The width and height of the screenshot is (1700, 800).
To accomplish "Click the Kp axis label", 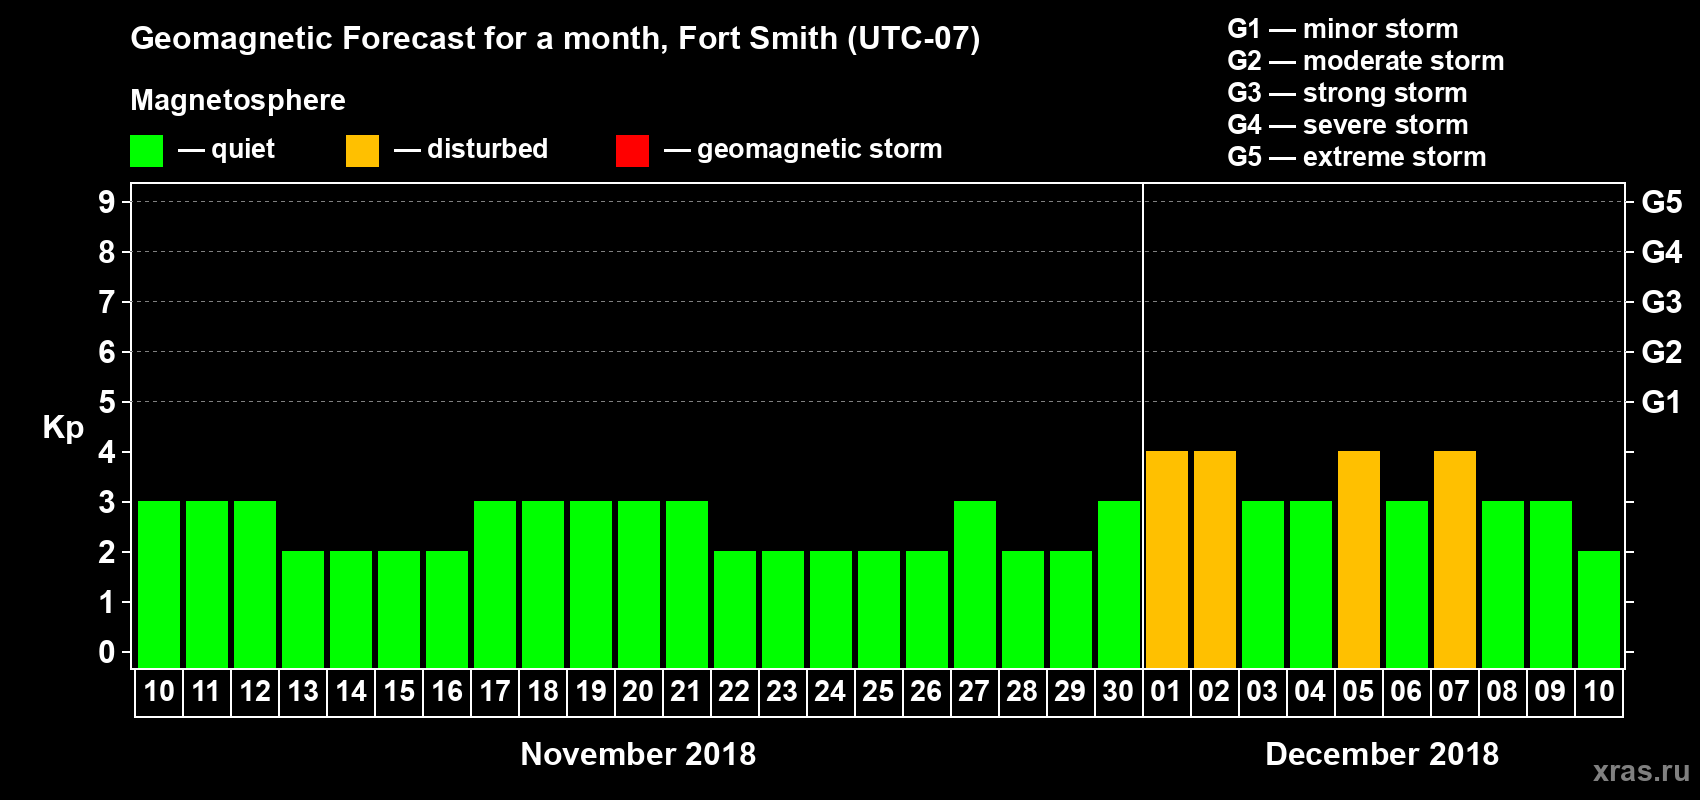I will (63, 428).
